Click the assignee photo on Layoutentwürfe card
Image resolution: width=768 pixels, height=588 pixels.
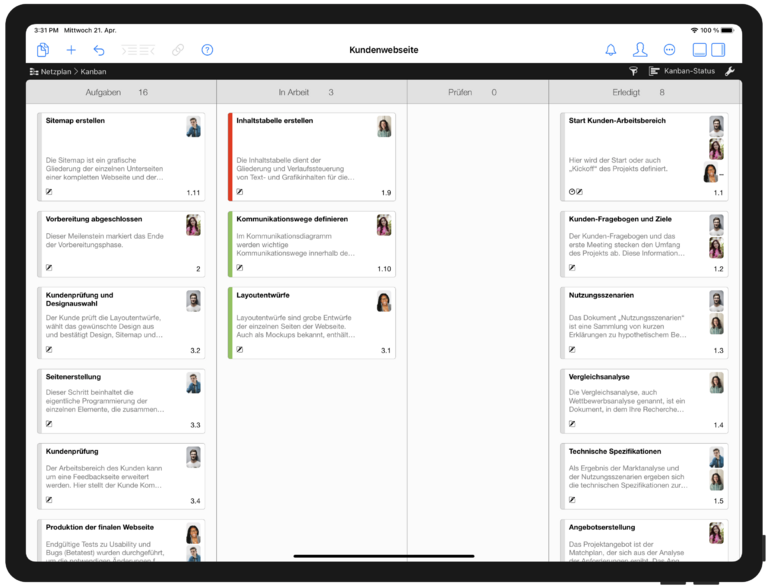(x=383, y=301)
